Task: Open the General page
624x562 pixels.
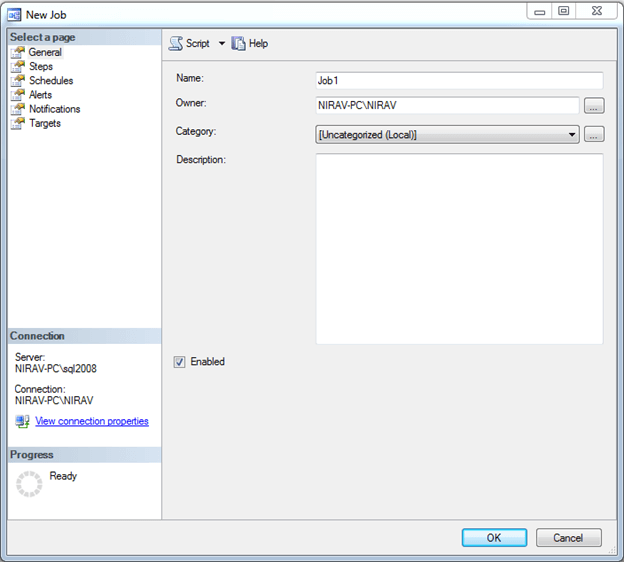Action: [x=45, y=52]
